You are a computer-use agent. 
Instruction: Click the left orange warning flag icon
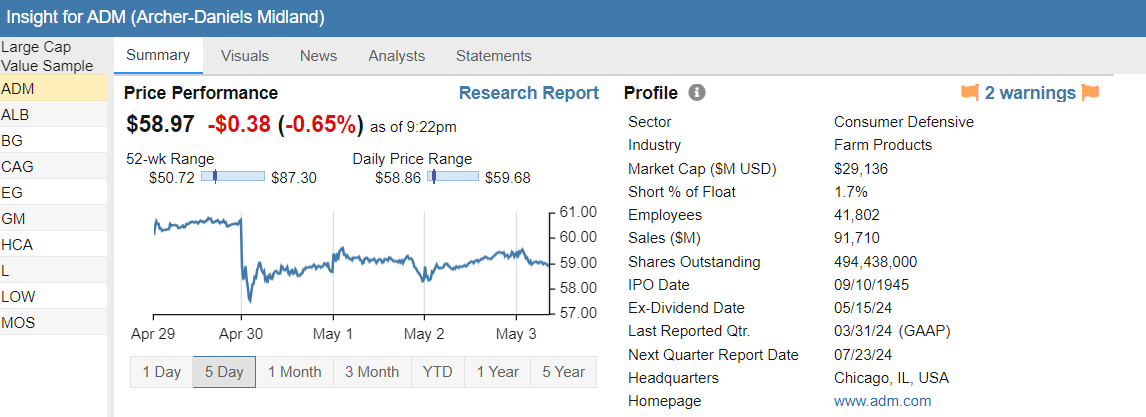coord(969,93)
